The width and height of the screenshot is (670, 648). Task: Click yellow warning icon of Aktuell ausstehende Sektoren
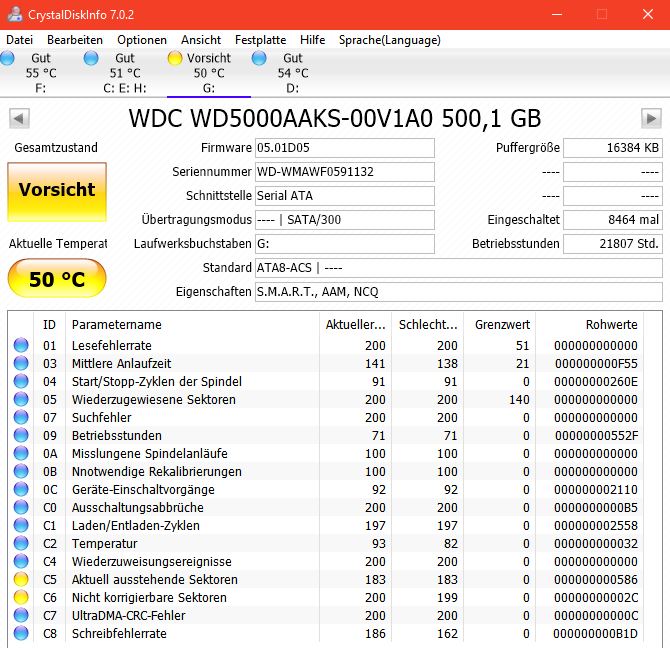tap(21, 579)
